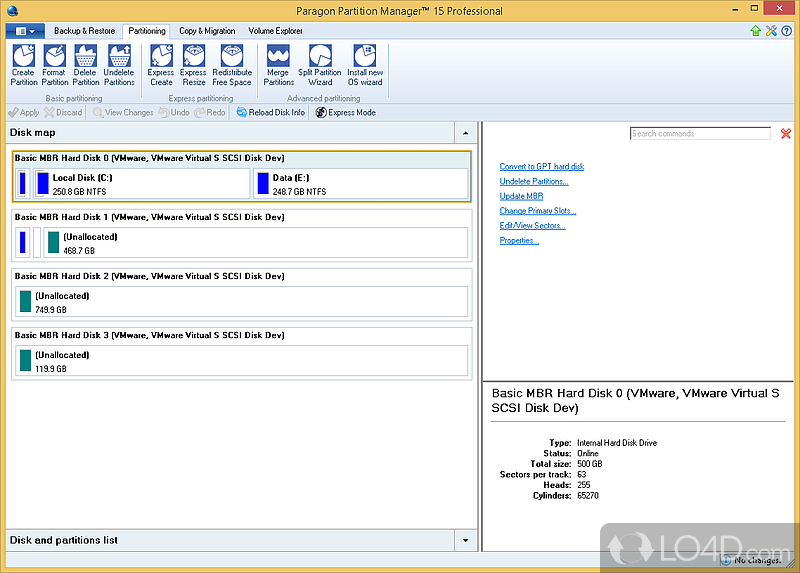Launch the Split Partition Wizard
Viewport: 800px width, 573px height.
(x=320, y=65)
